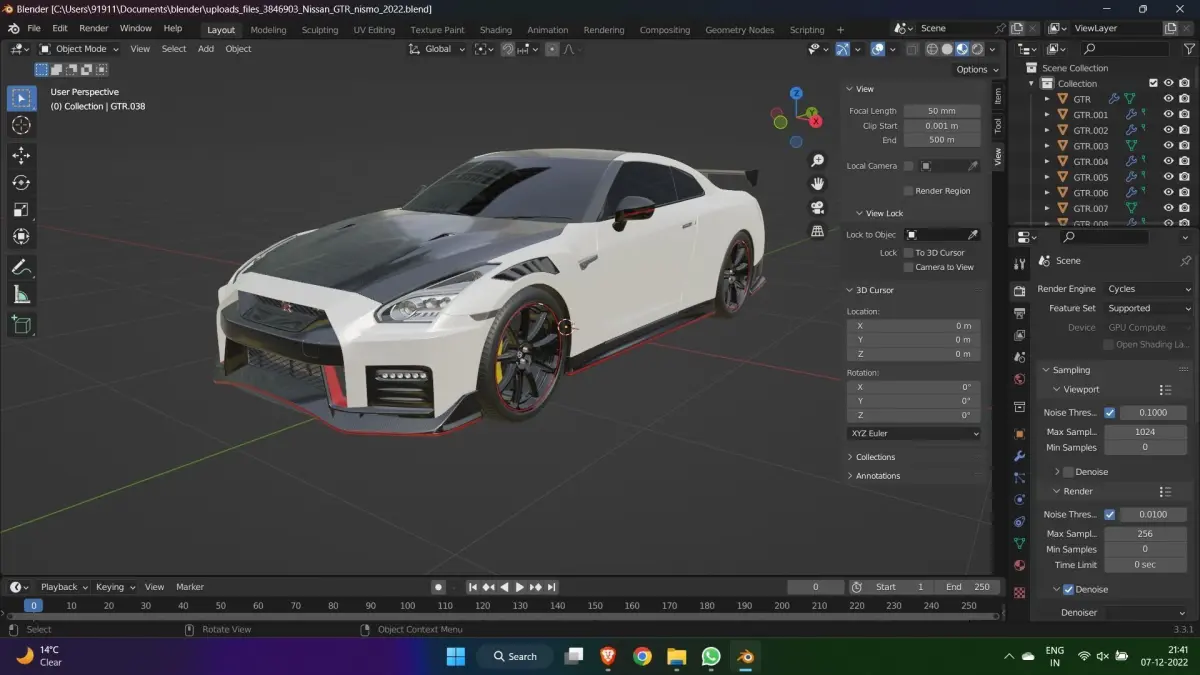Image resolution: width=1200 pixels, height=675 pixels.
Task: Open the viewport Add menu
Action: point(206,49)
